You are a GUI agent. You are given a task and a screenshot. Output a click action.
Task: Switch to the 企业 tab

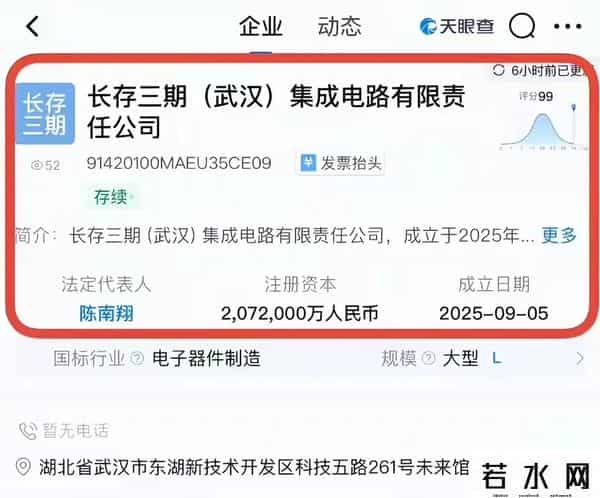261,26
